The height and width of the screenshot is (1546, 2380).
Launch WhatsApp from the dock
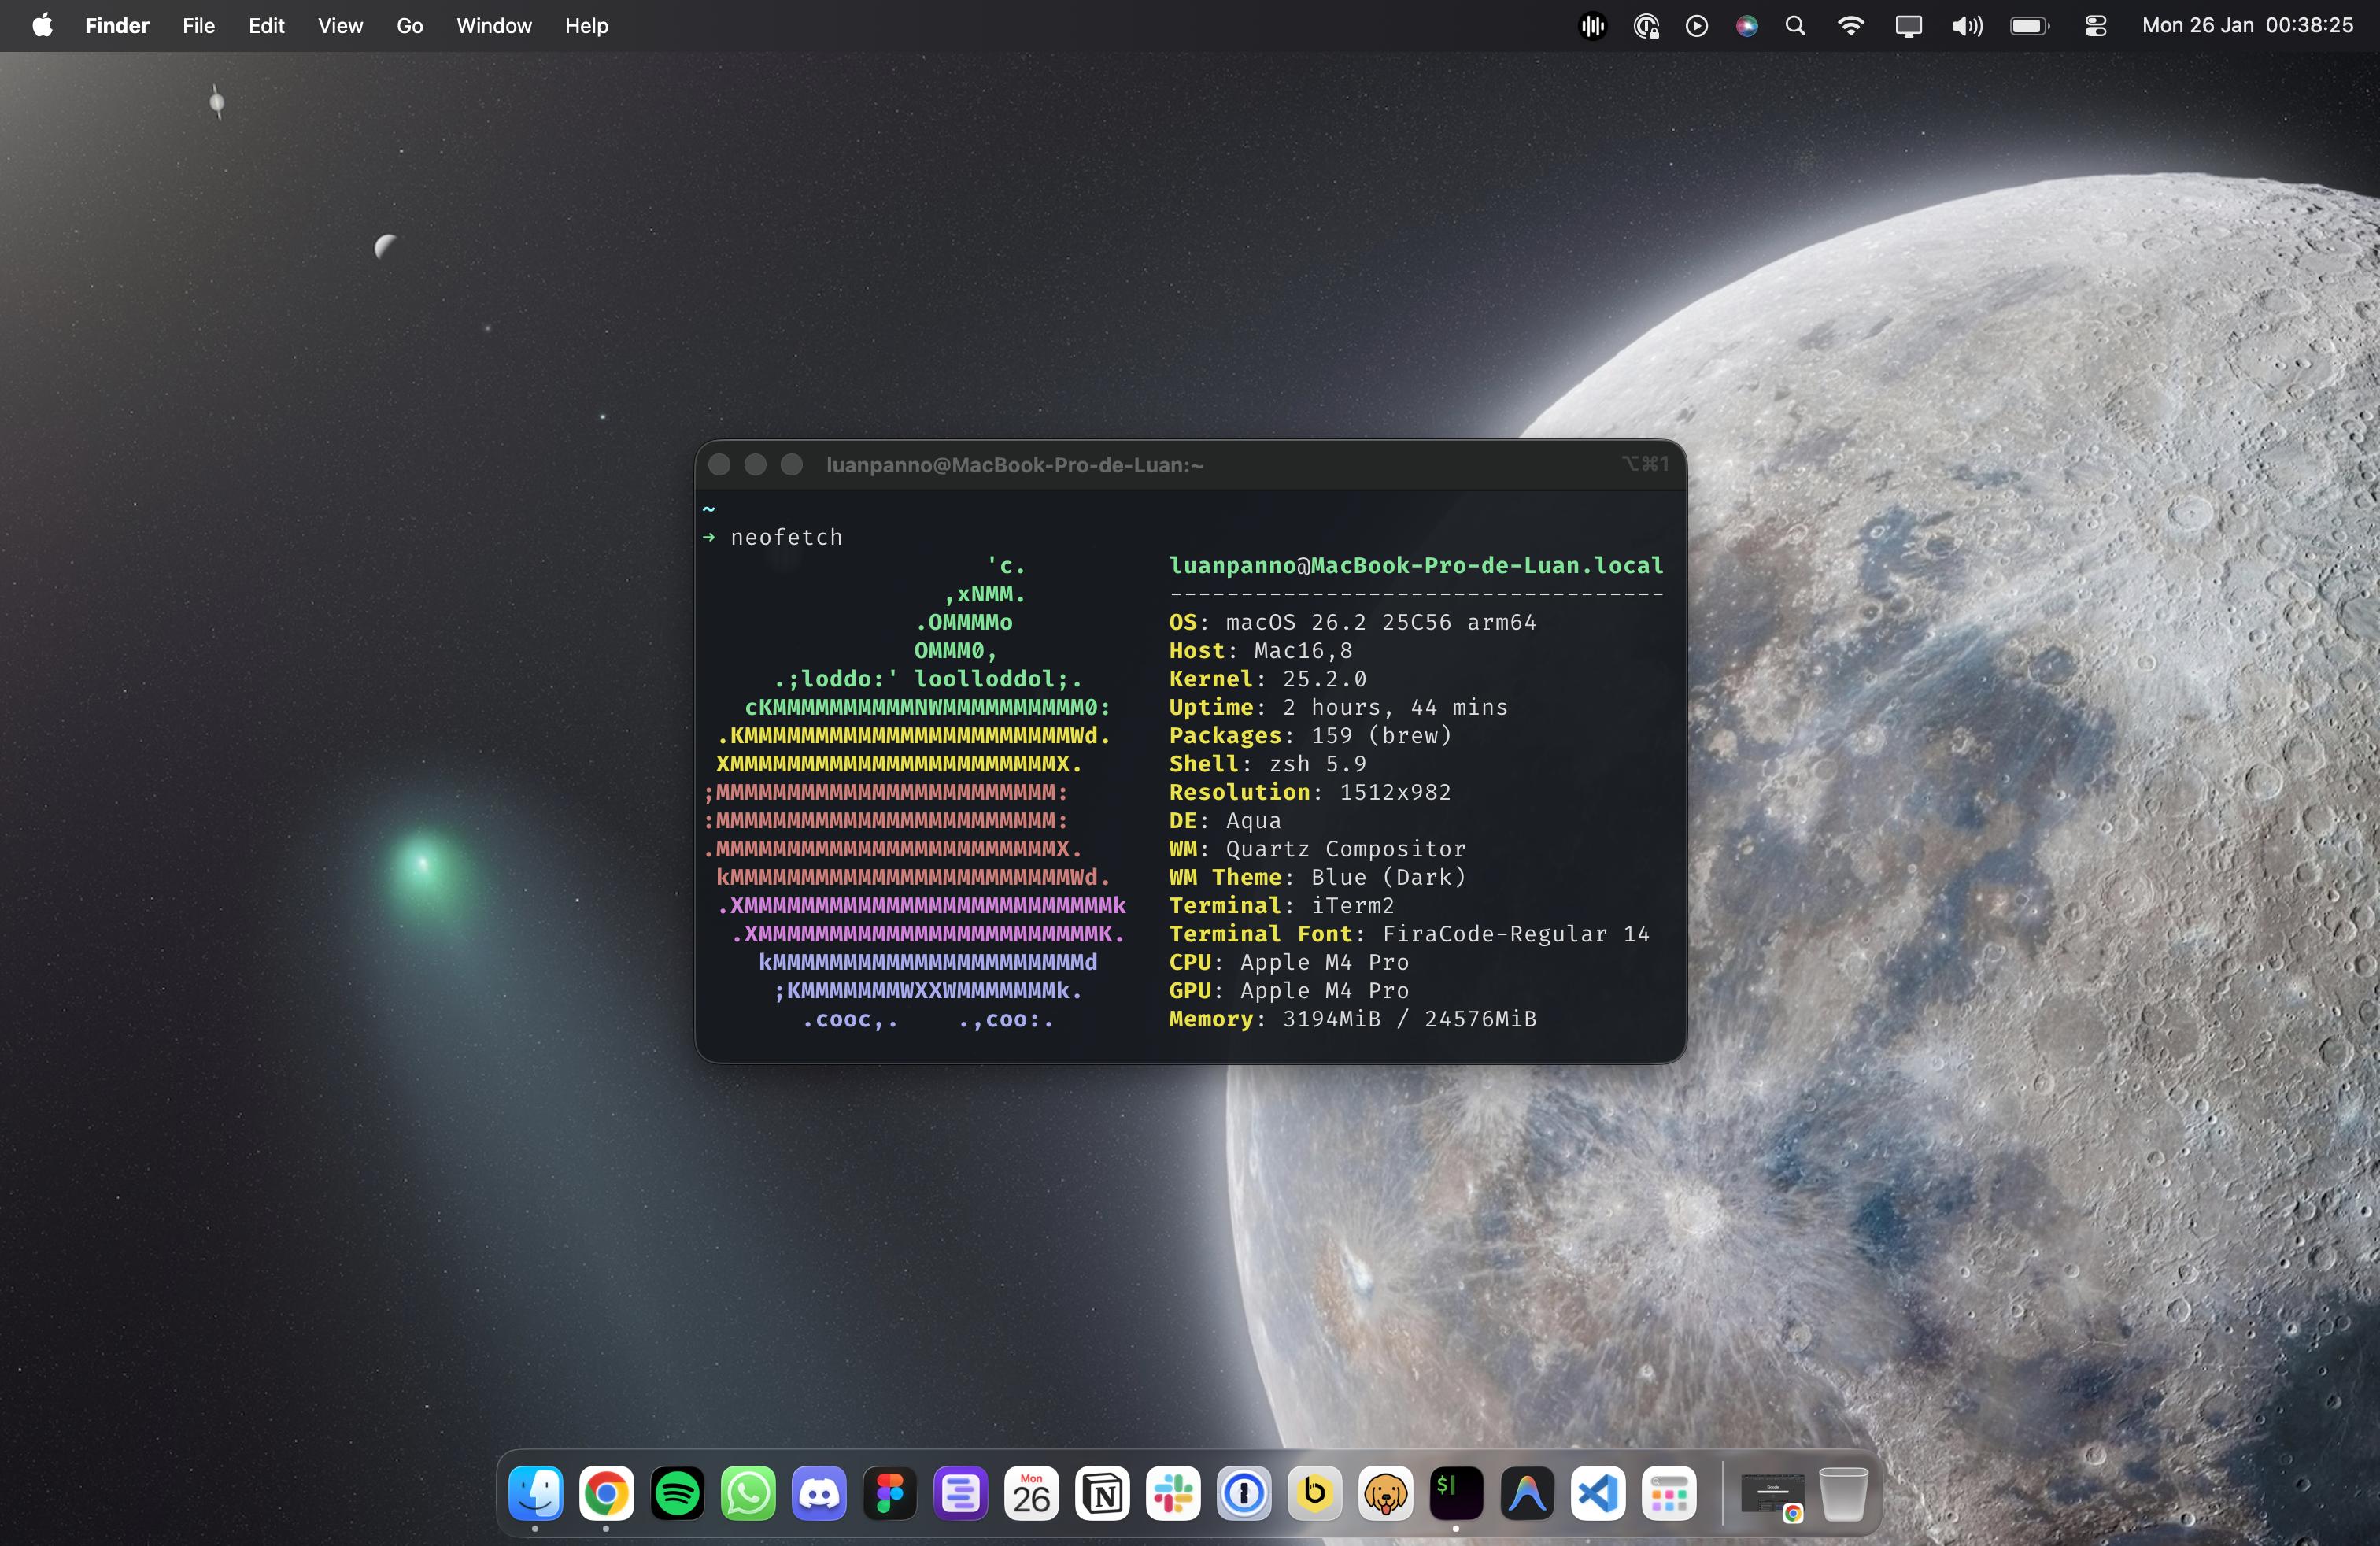(748, 1494)
